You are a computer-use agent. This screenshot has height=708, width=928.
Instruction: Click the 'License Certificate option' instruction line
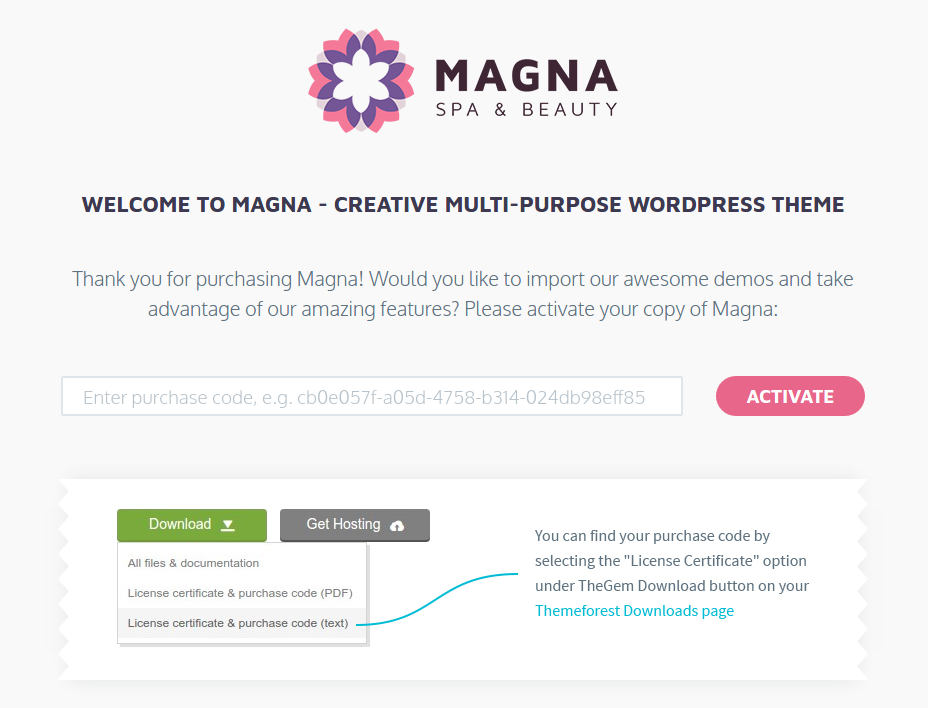click(671, 561)
